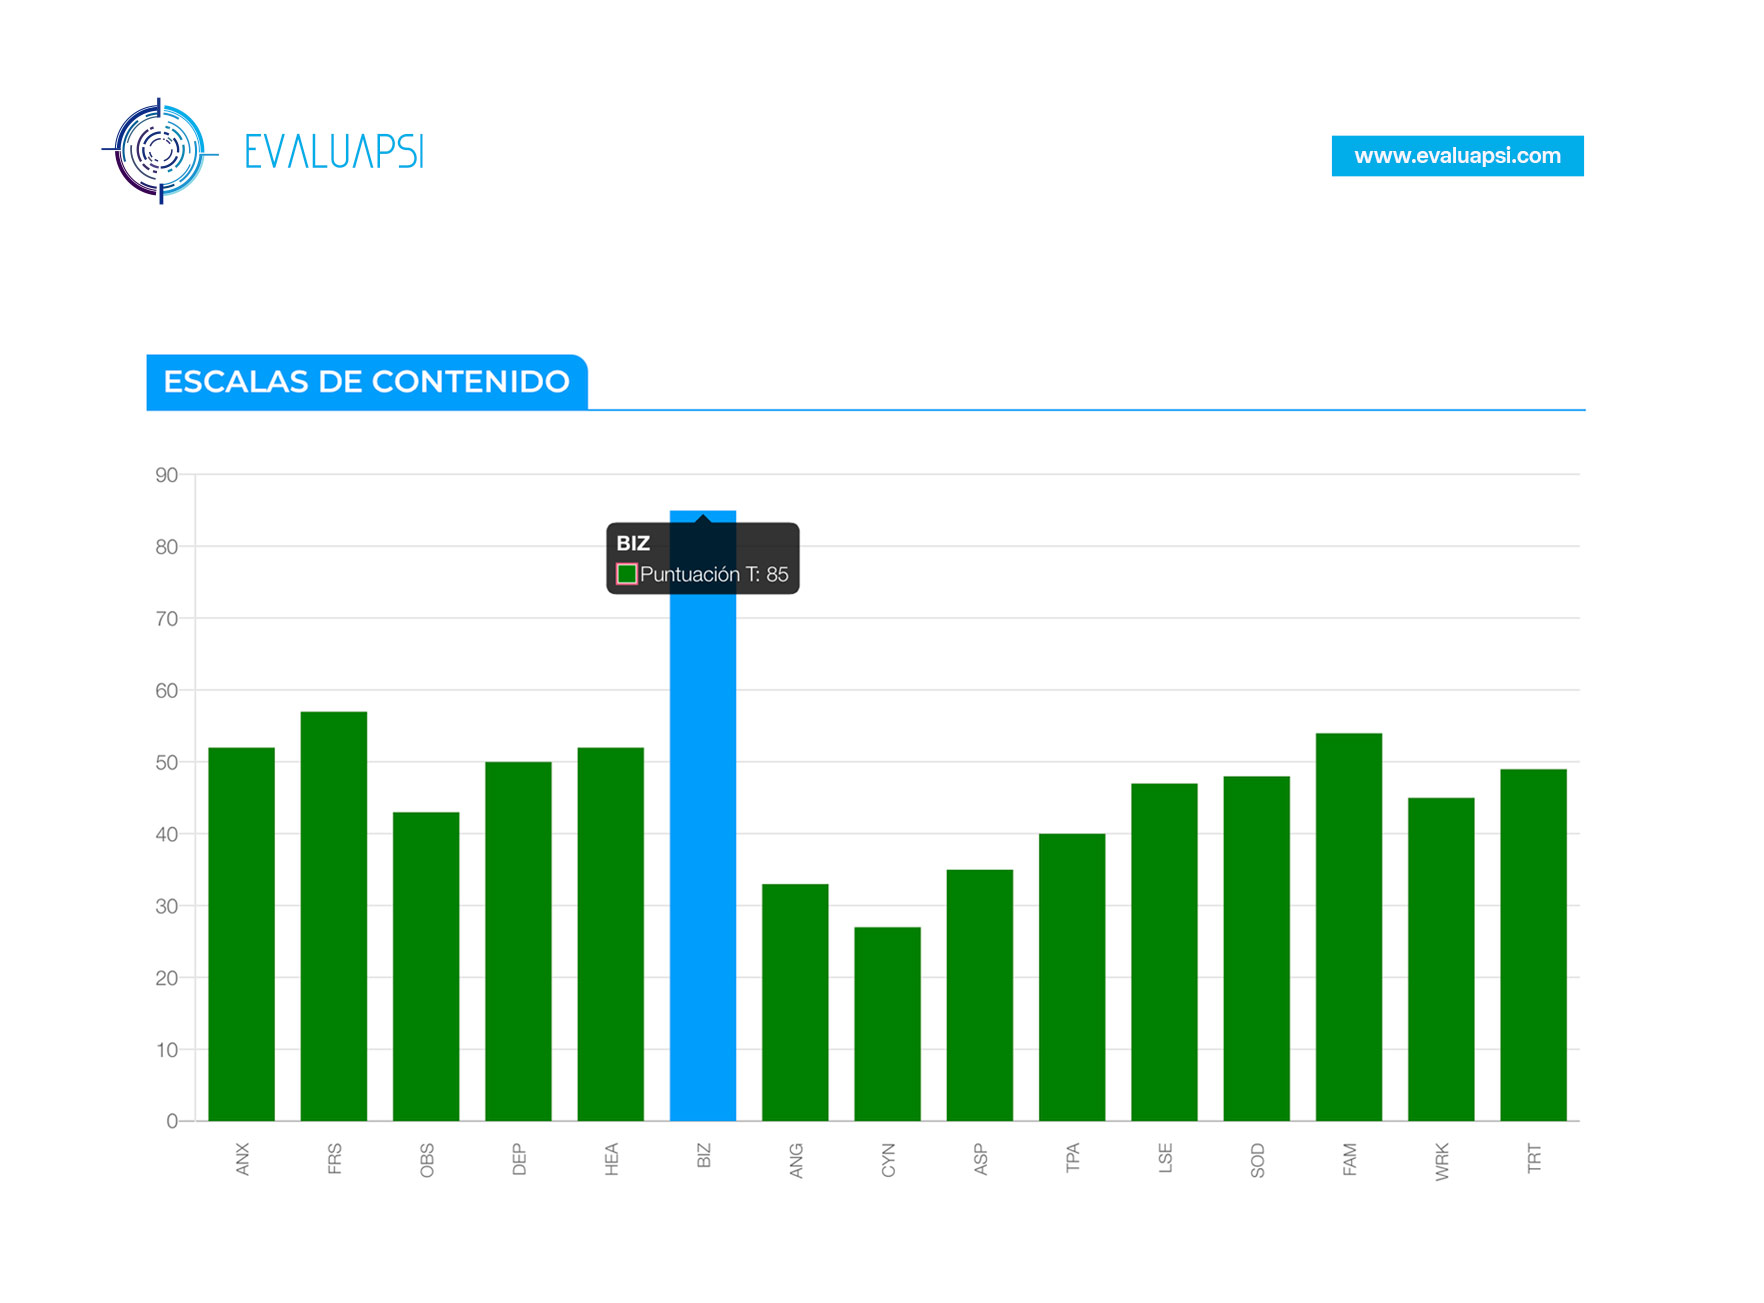This screenshot has width=1764, height=1303.
Task: Click the HEA axis label
Action: click(x=611, y=1159)
